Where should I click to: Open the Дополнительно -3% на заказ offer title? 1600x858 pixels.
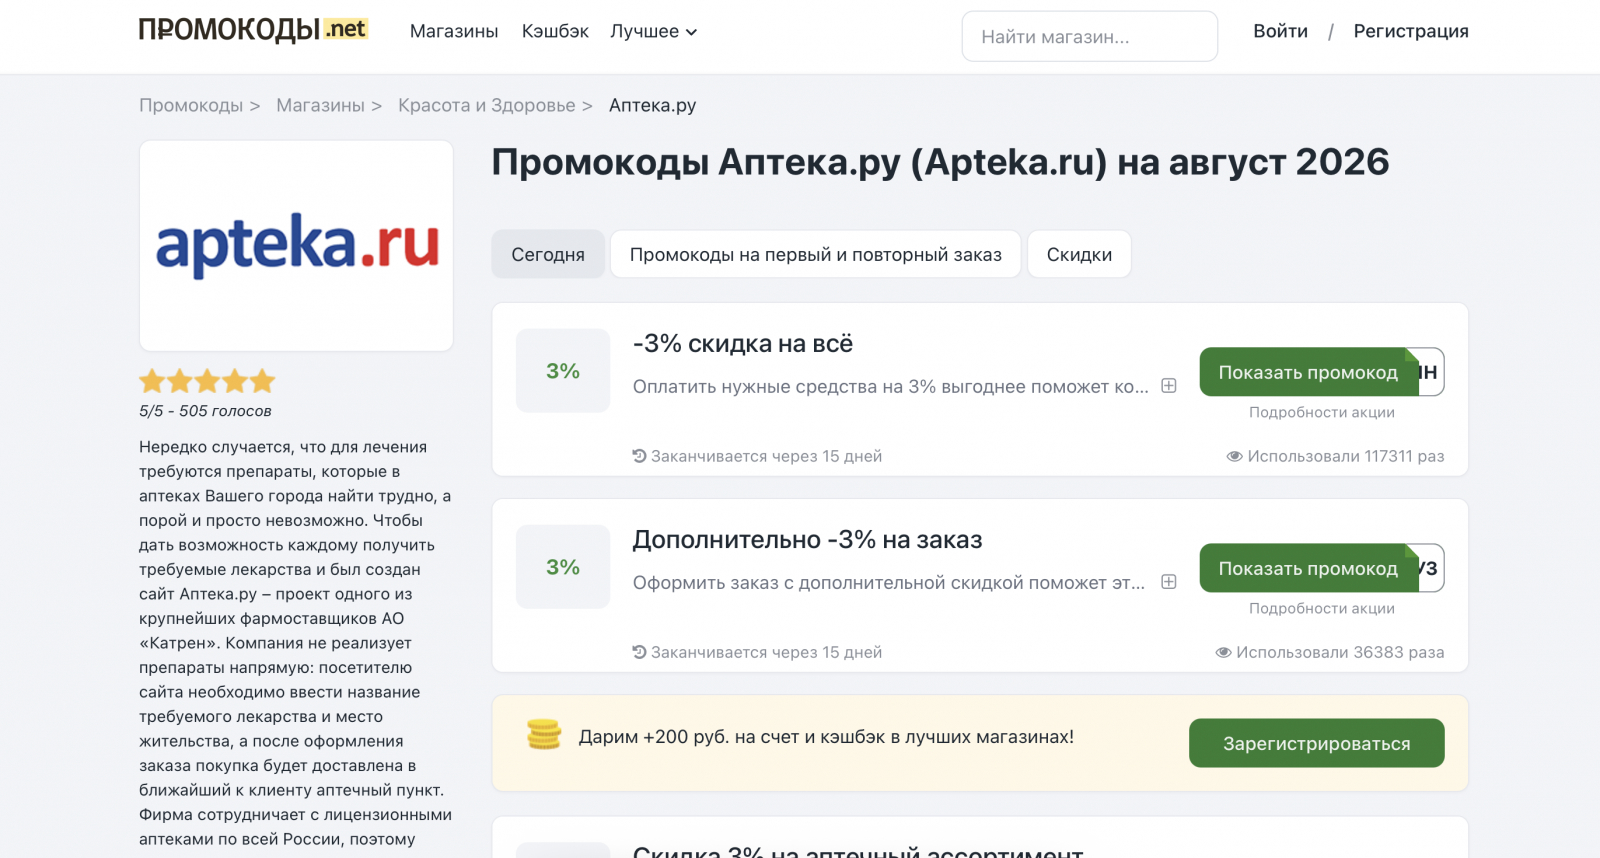pyautogui.click(x=808, y=539)
